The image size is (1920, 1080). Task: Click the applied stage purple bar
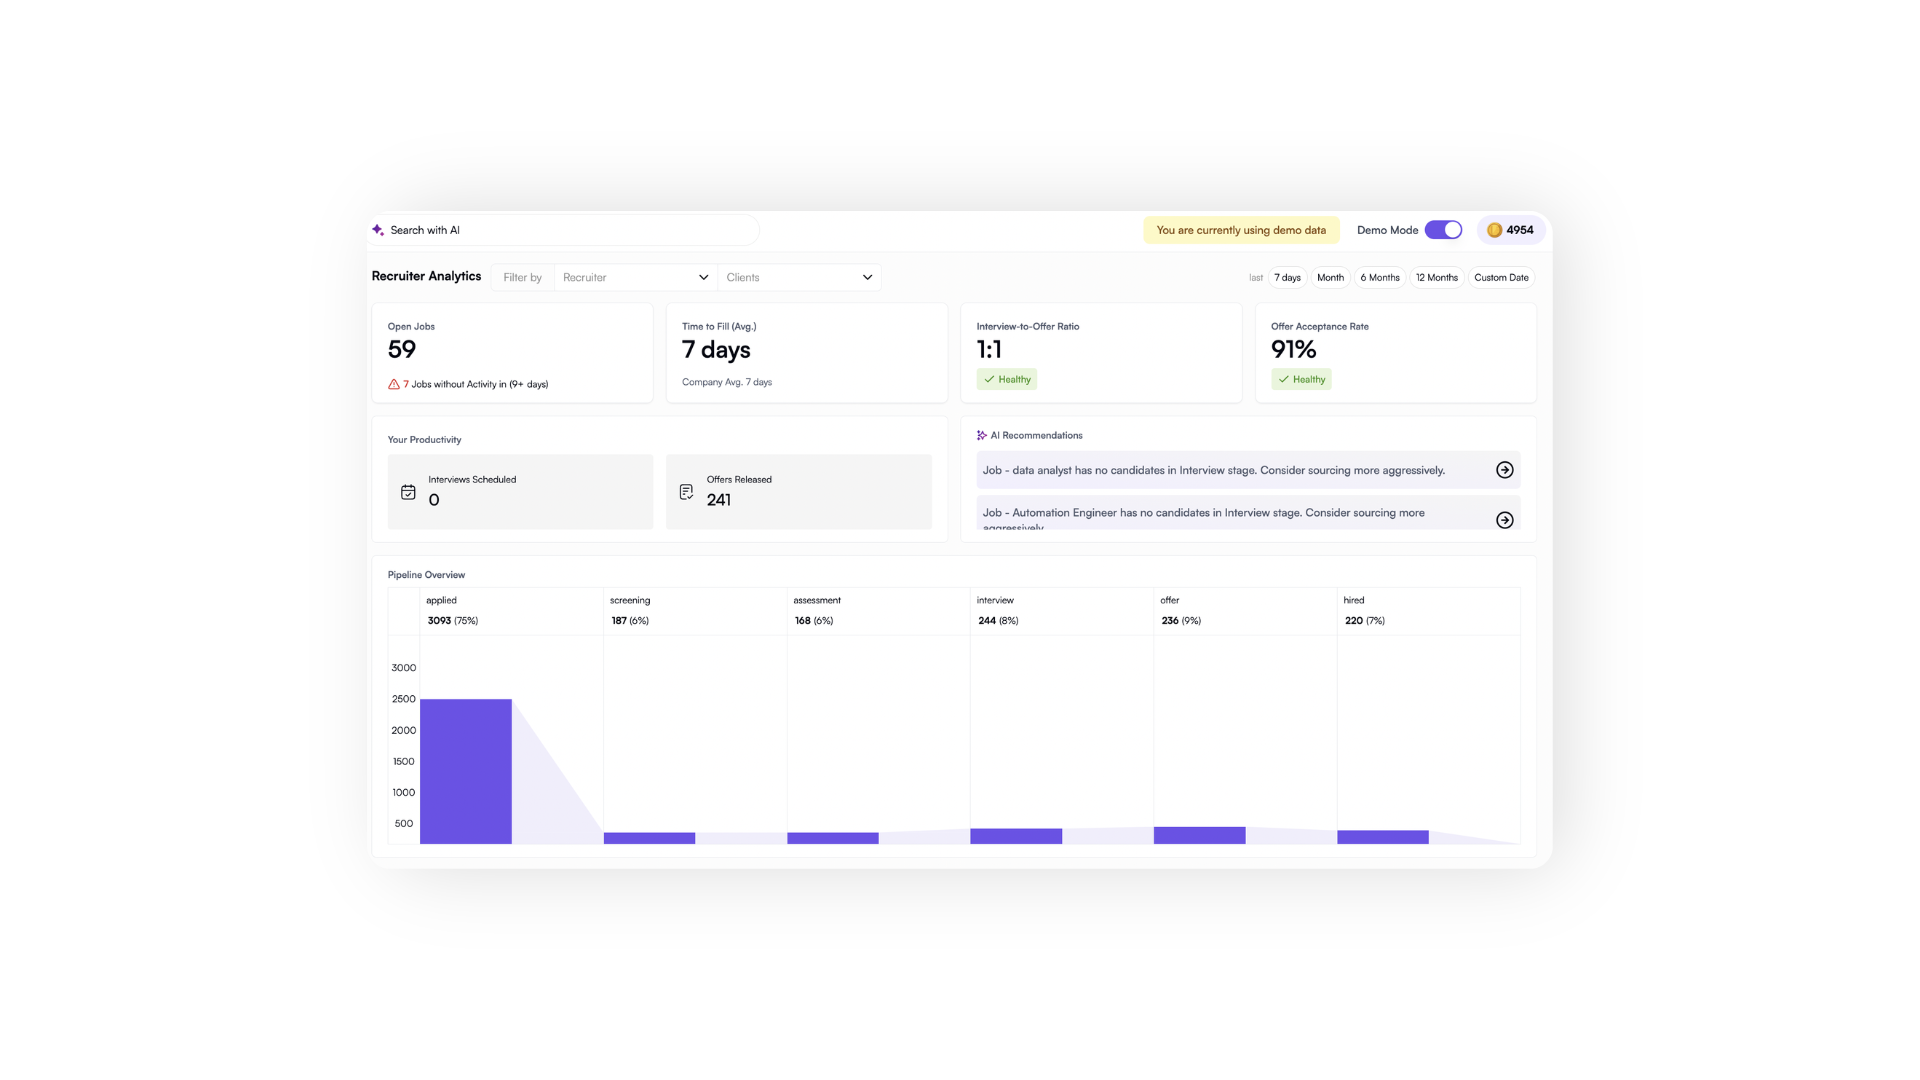[x=465, y=770]
